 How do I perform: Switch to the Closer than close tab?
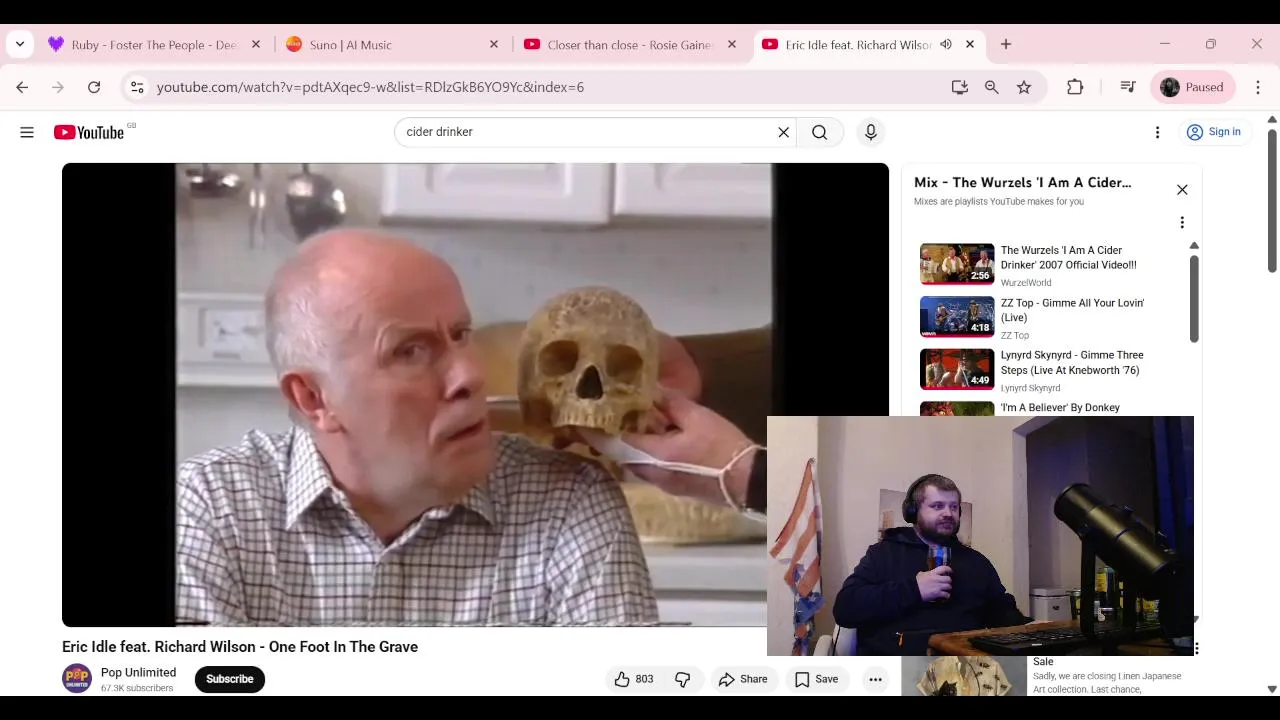tap(630, 44)
